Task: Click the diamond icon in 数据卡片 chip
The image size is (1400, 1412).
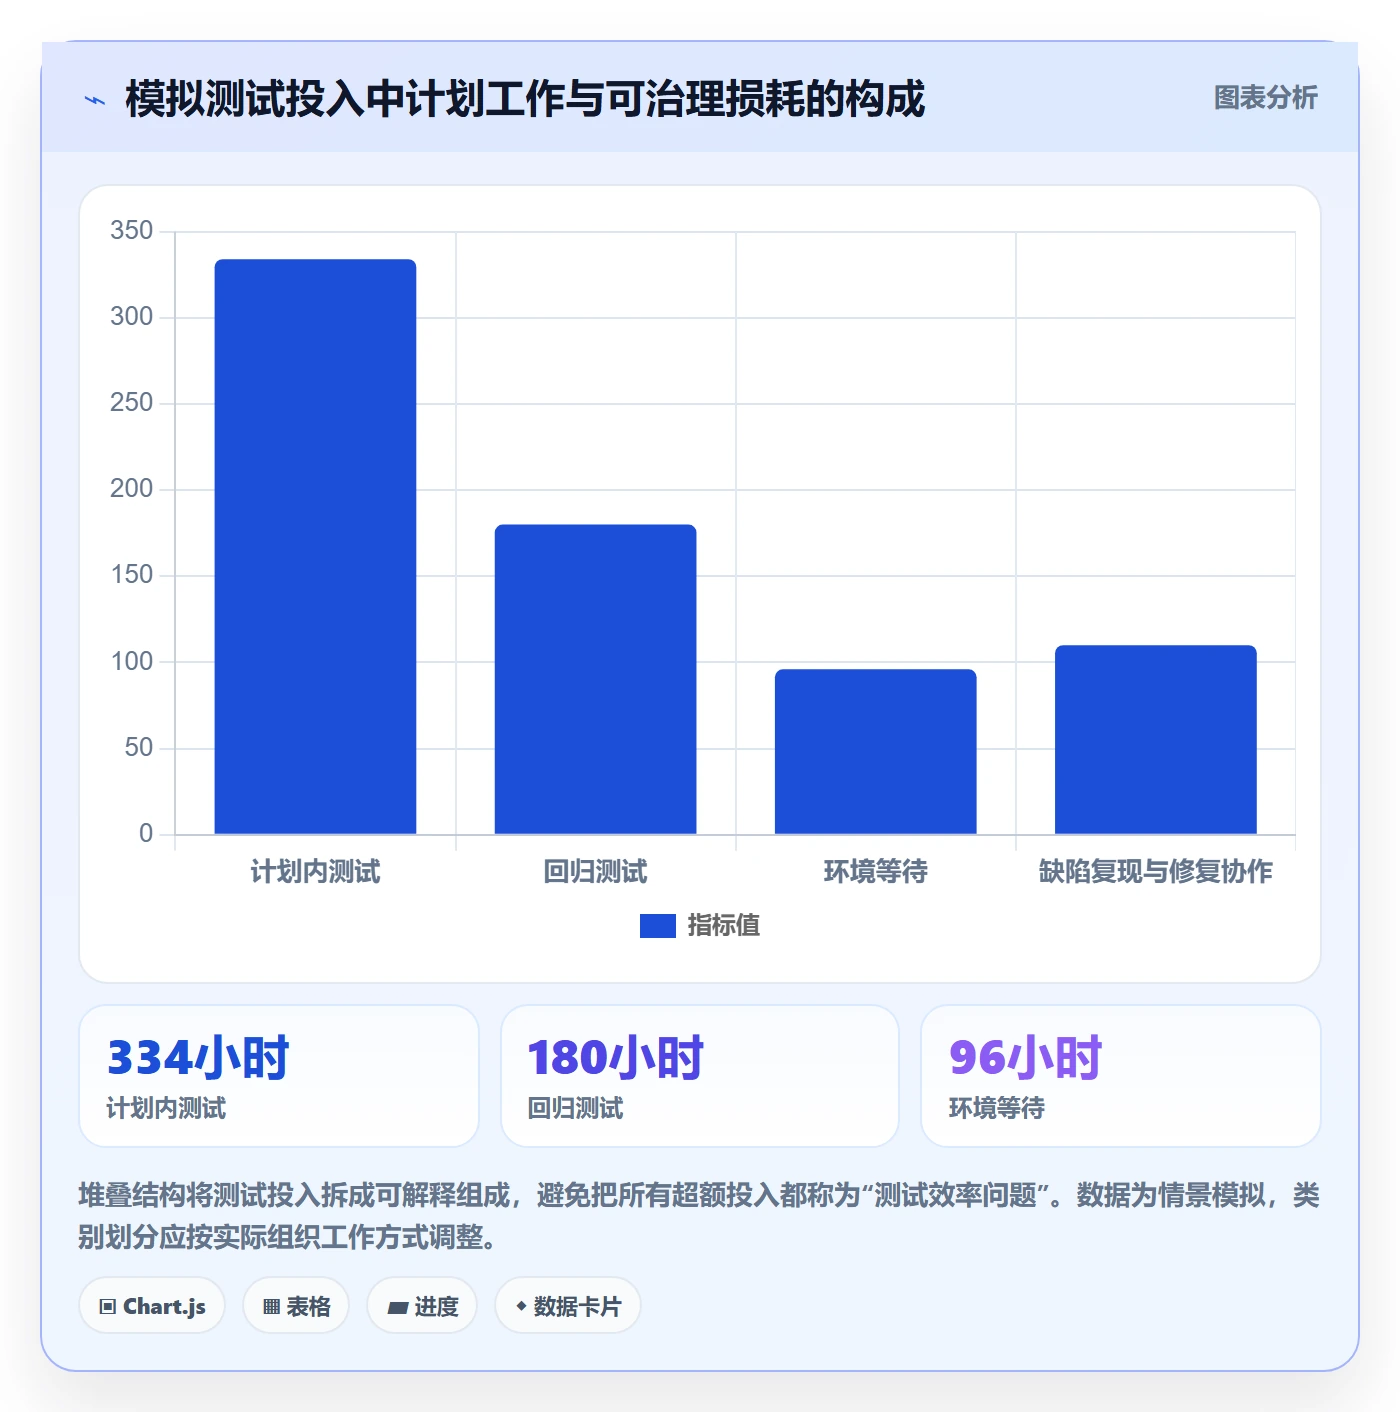Action: 521,1306
